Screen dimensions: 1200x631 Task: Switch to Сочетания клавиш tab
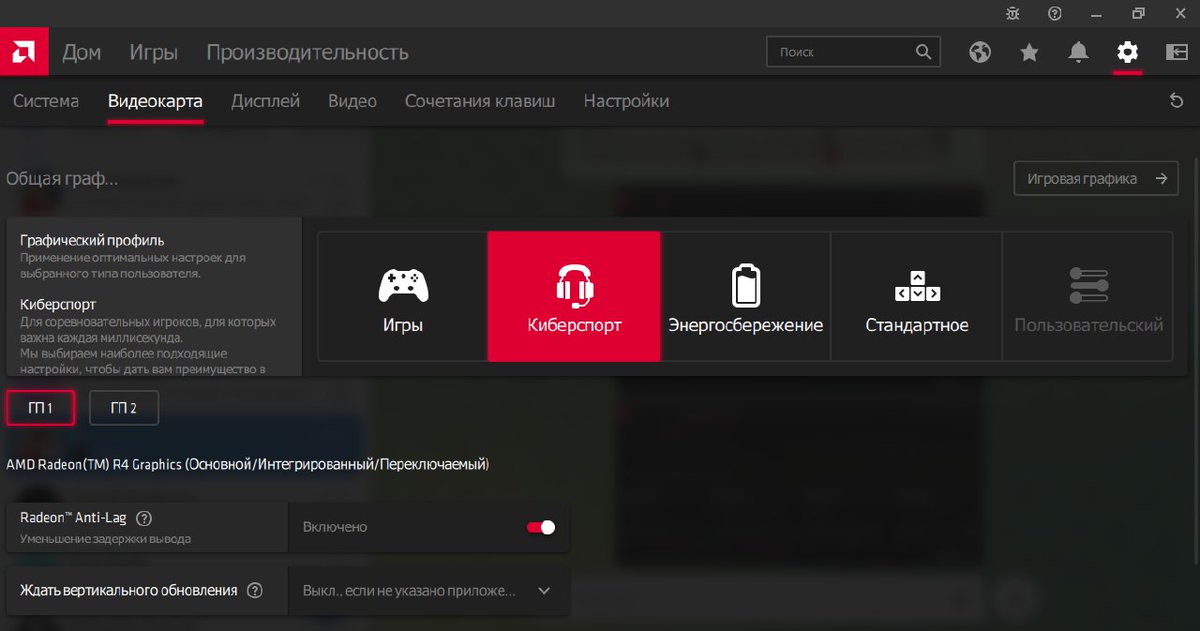(480, 101)
